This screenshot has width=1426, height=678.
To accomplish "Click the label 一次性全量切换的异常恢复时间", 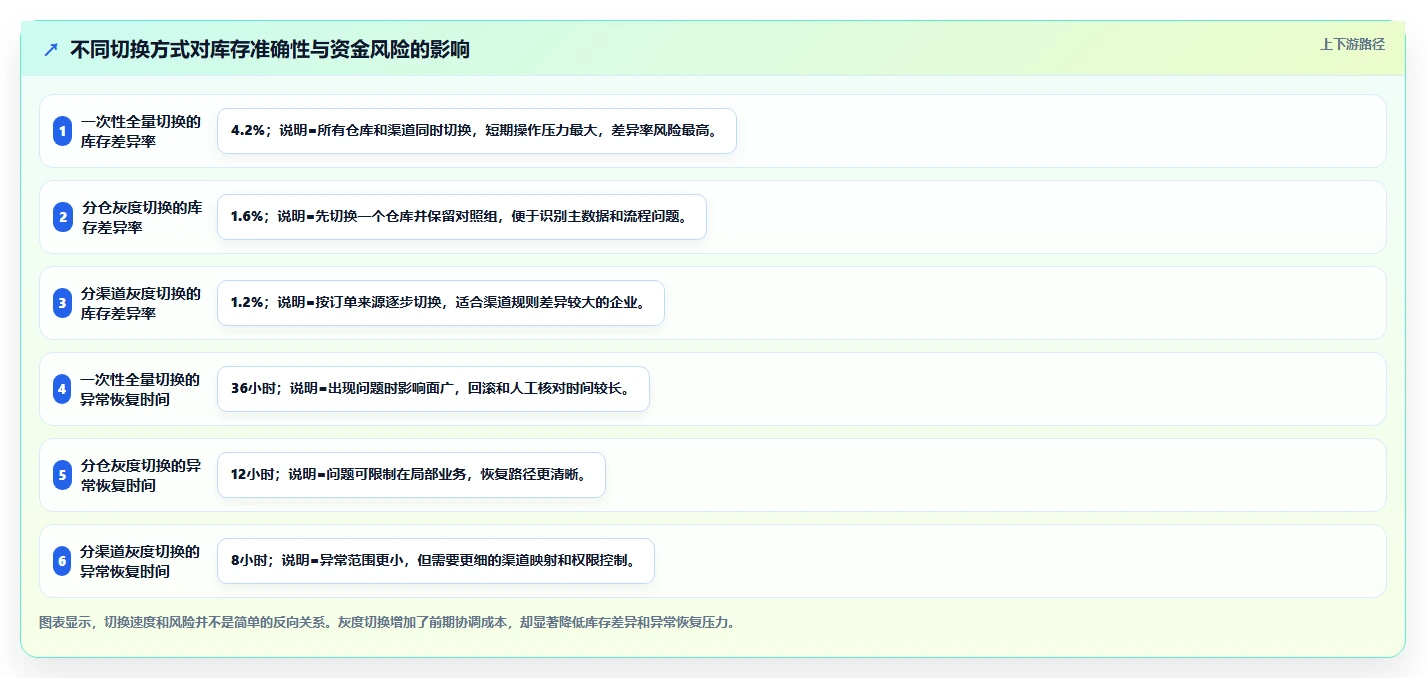I will click(x=141, y=389).
